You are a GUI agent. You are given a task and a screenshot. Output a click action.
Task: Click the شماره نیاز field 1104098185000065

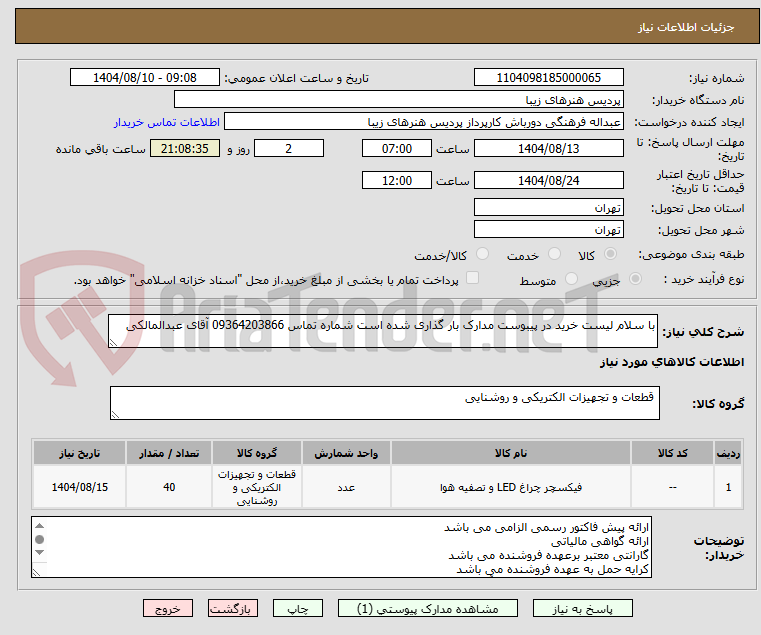click(548, 78)
